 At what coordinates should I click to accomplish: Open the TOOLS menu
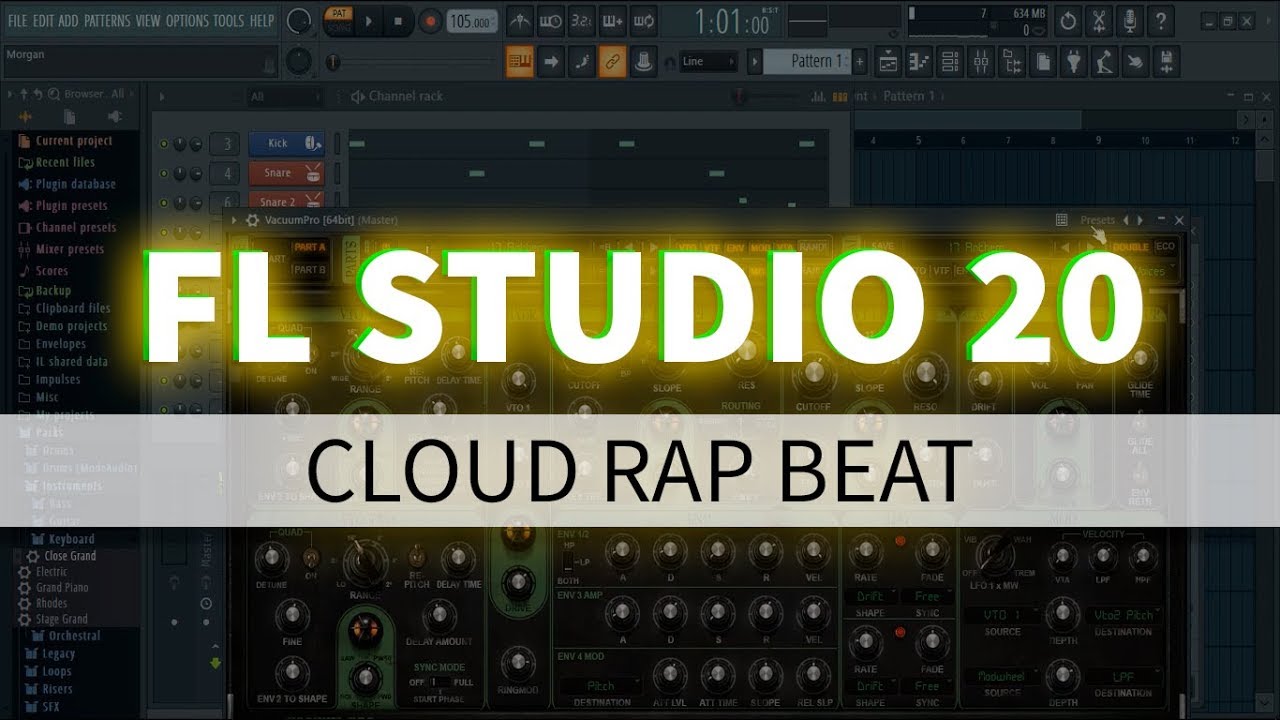pyautogui.click(x=228, y=20)
